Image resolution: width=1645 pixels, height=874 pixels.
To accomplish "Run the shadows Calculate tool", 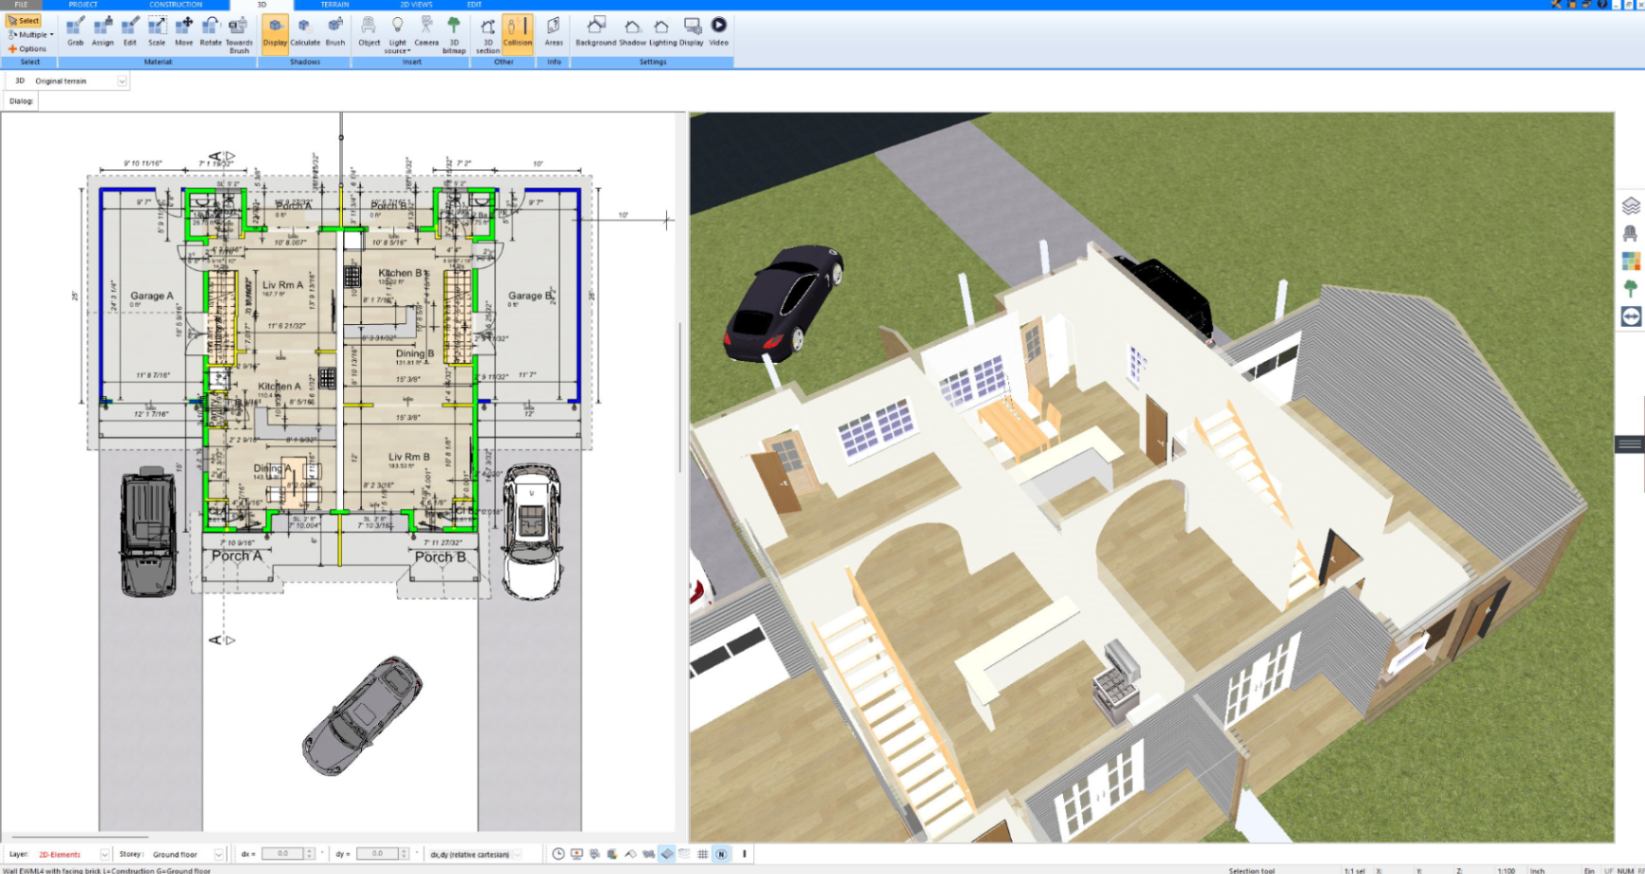I will coord(305,32).
